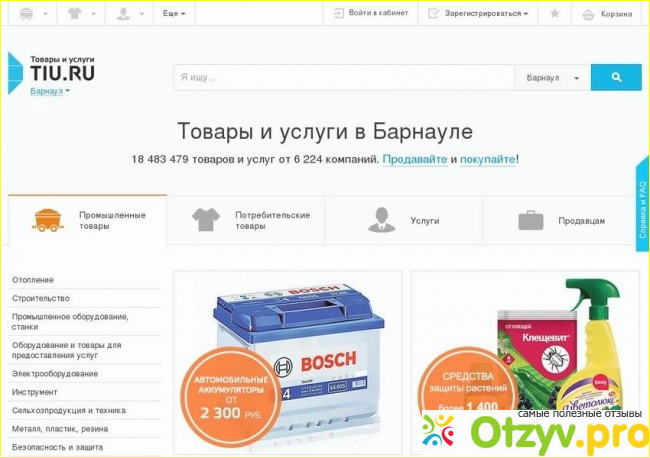Expand the Еще dropdown menu
Screen dimensions: 650x458
[x=175, y=14]
